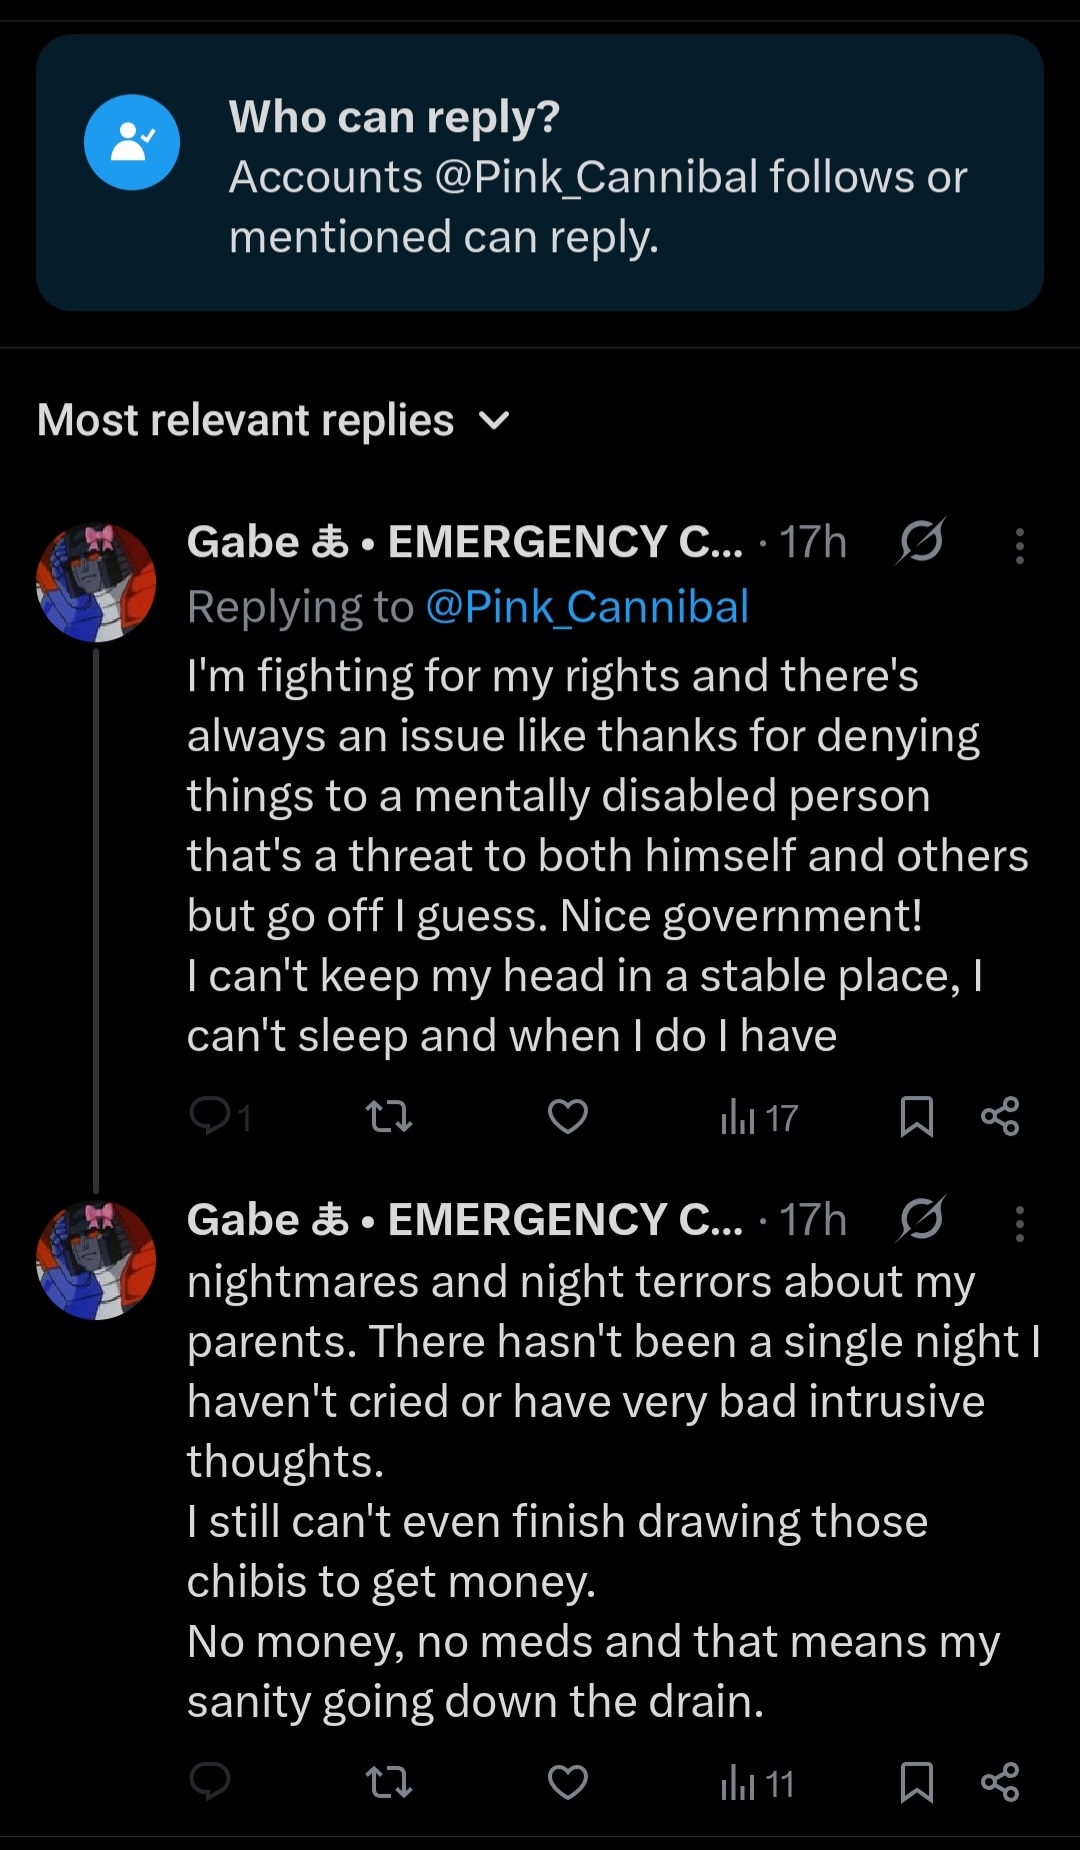The image size is (1080, 1850).
Task: Bookmark the second Gabe reply
Action: pyautogui.click(x=916, y=1782)
